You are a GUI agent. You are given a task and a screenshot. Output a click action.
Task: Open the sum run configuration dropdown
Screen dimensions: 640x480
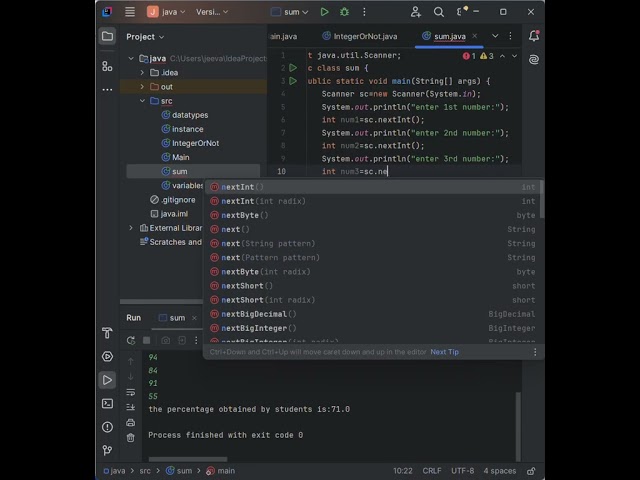click(290, 12)
